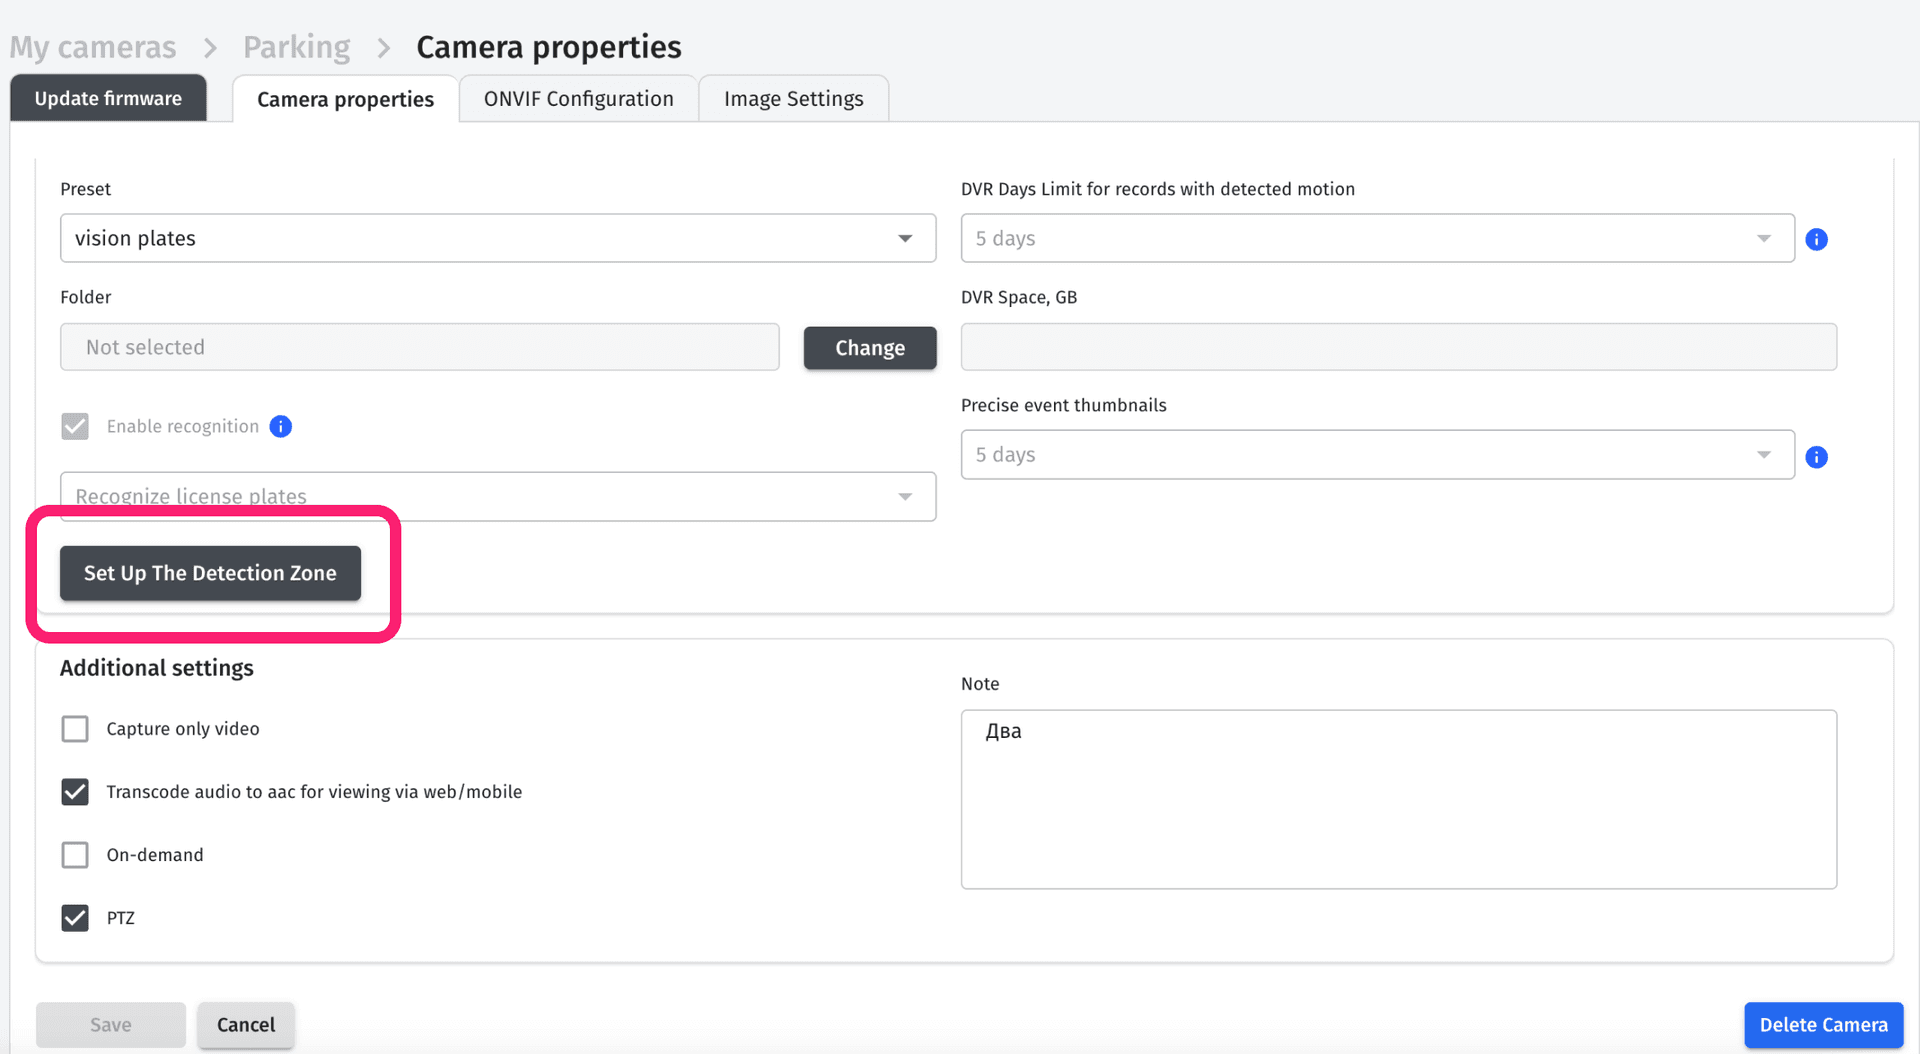
Task: Click info icon beside Precise event thumbnails
Action: pos(1816,457)
